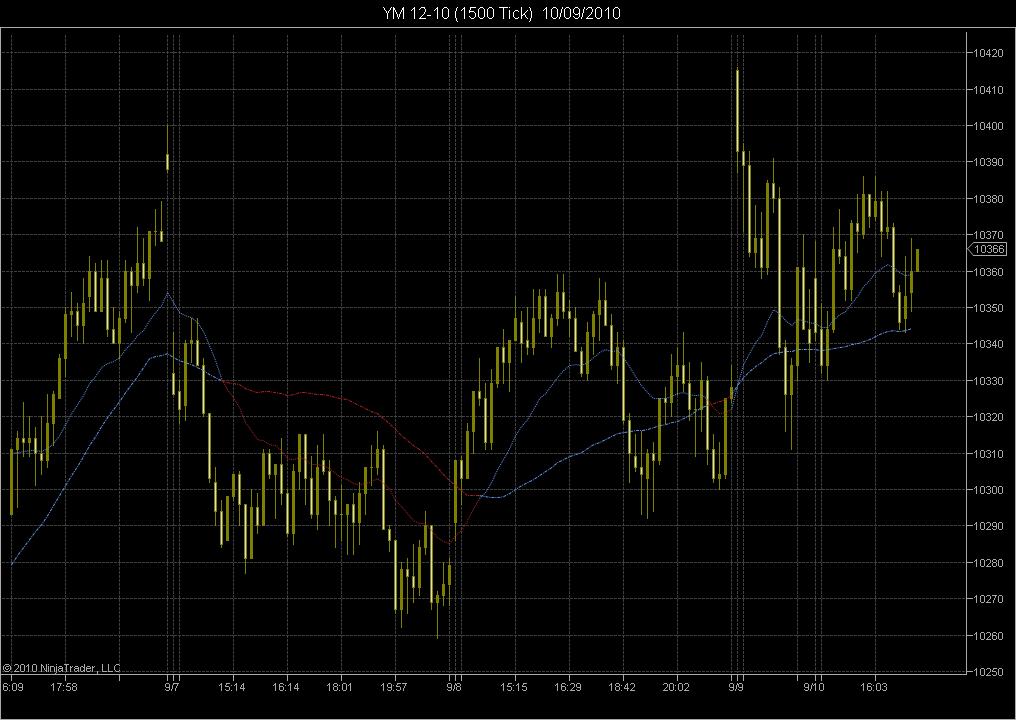Click the 10250 price axis label

pyautogui.click(x=989, y=672)
